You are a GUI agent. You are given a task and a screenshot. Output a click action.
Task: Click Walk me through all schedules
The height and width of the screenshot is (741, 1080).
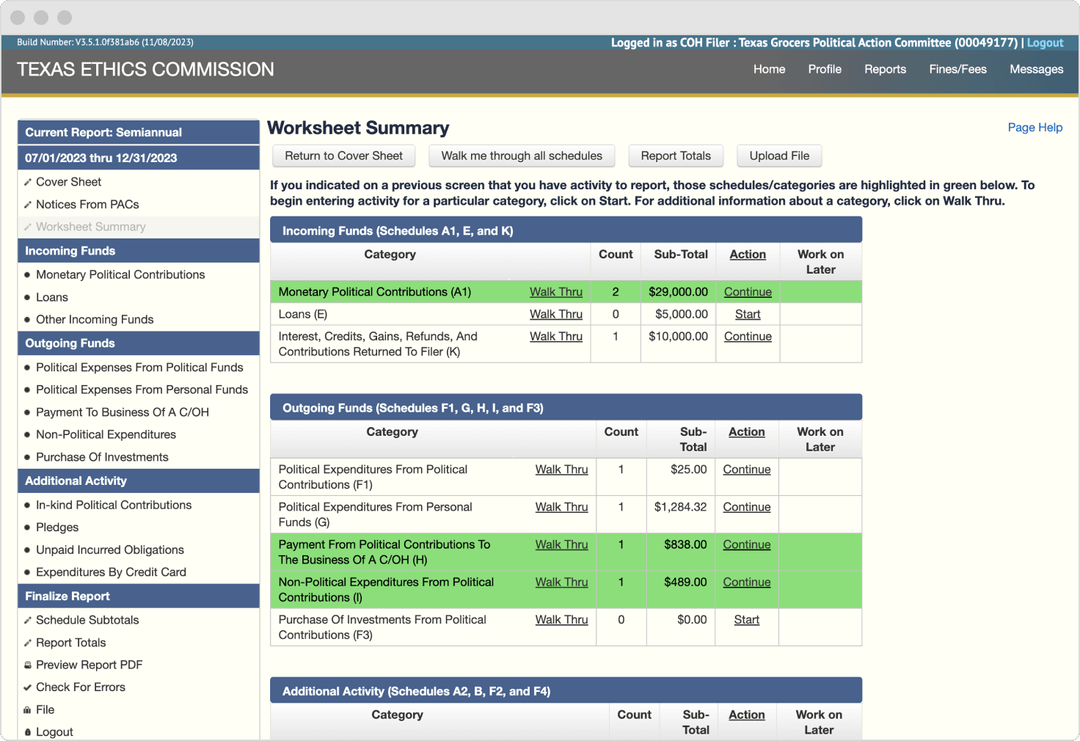click(521, 155)
